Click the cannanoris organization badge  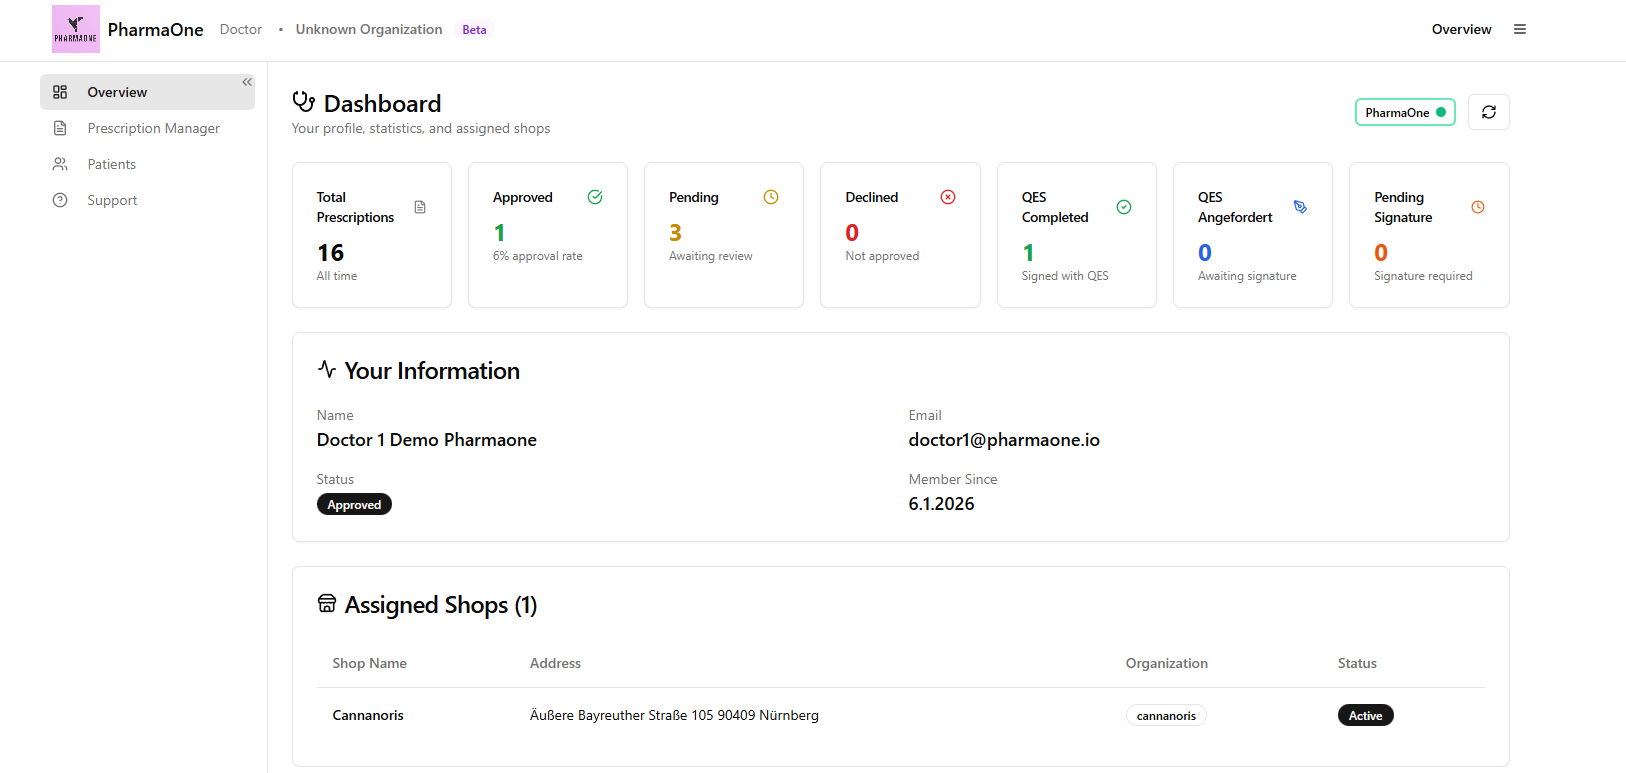click(x=1166, y=715)
